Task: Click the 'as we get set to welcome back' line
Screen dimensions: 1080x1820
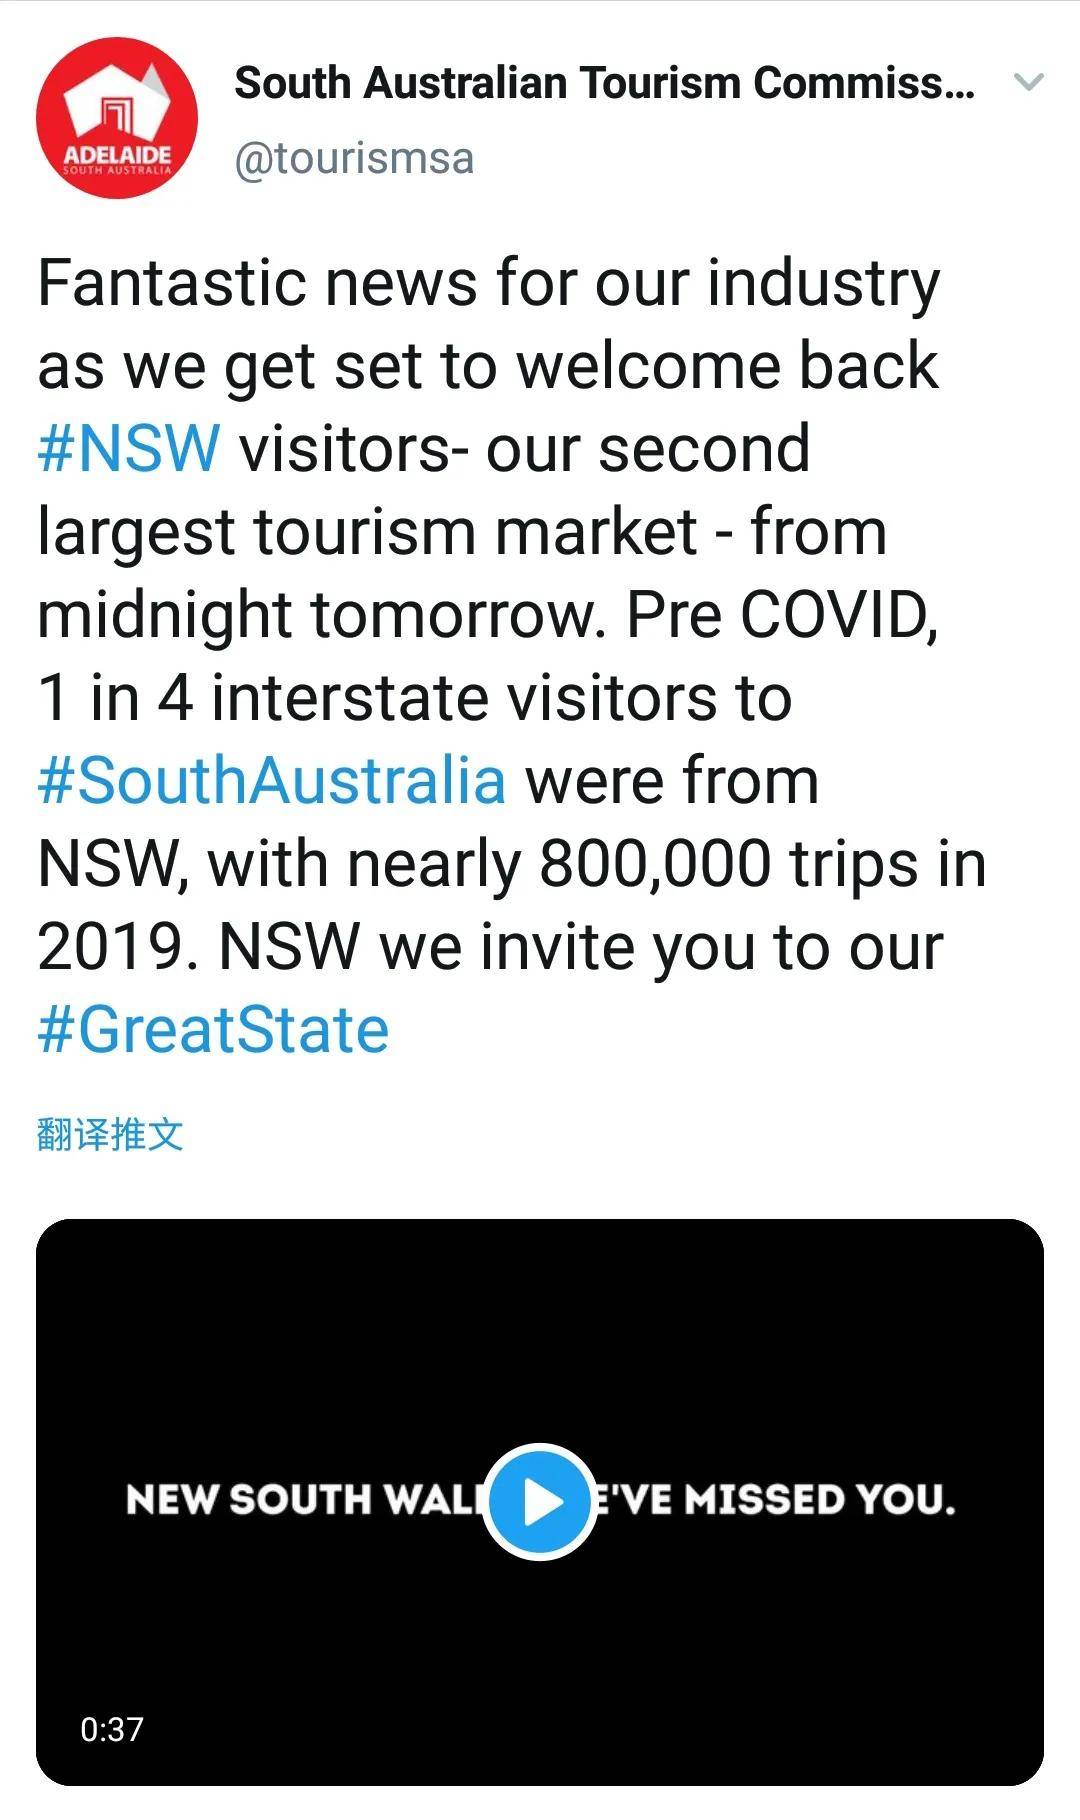Action: pyautogui.click(x=488, y=367)
